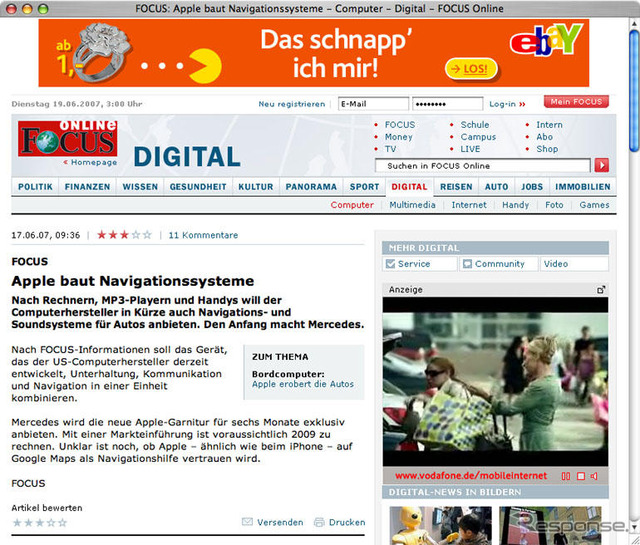Screen dimensions: 640x545
Task: Pause the Vodafone ad video
Action: click(x=566, y=476)
